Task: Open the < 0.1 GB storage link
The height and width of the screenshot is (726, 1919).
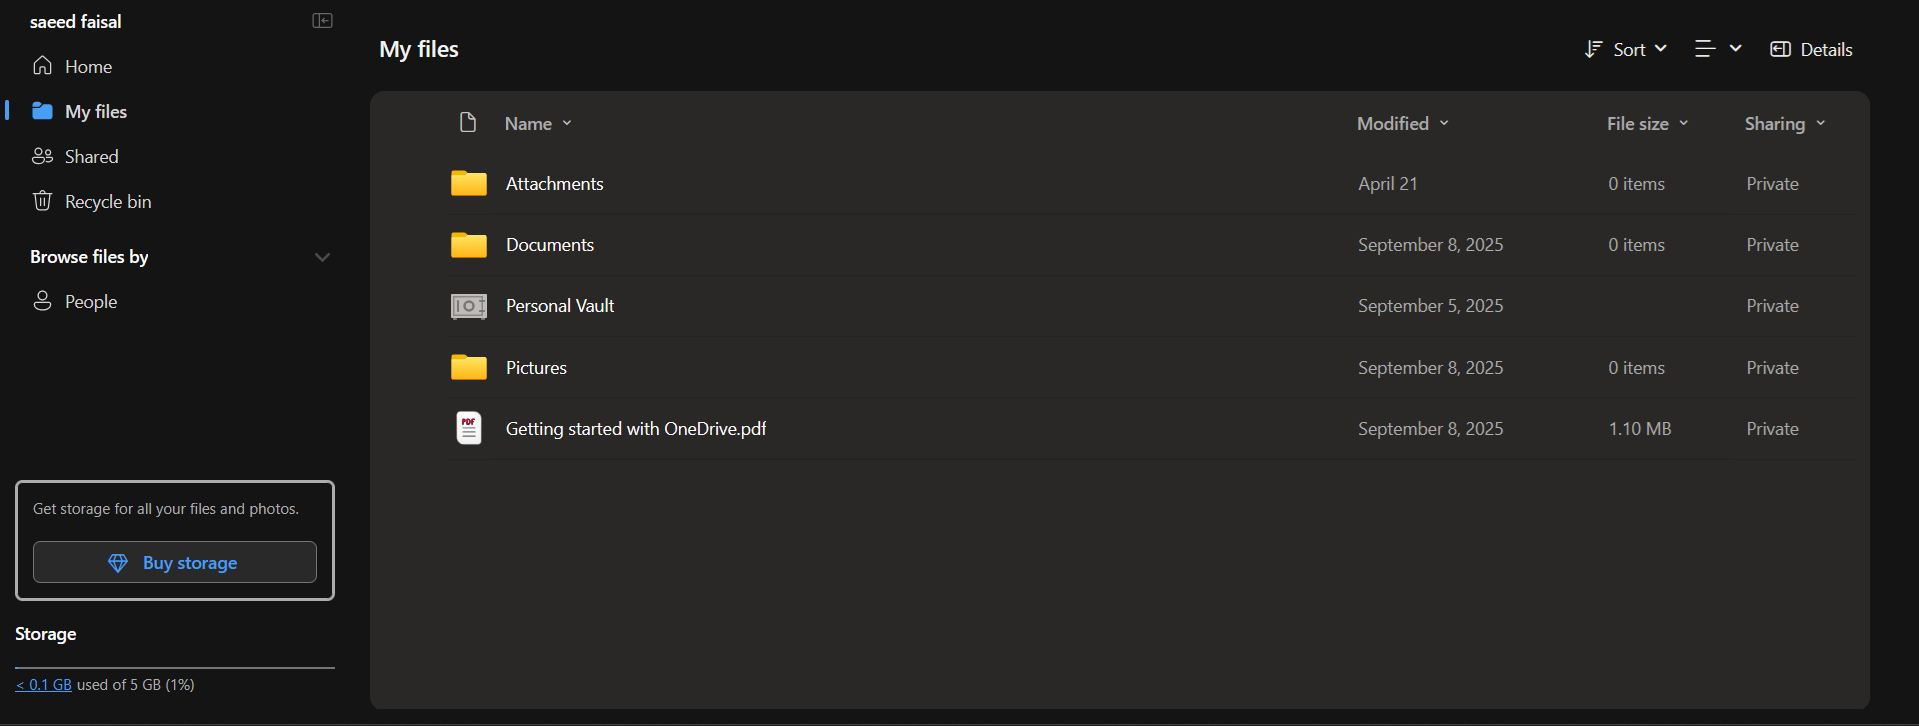Action: 43,685
